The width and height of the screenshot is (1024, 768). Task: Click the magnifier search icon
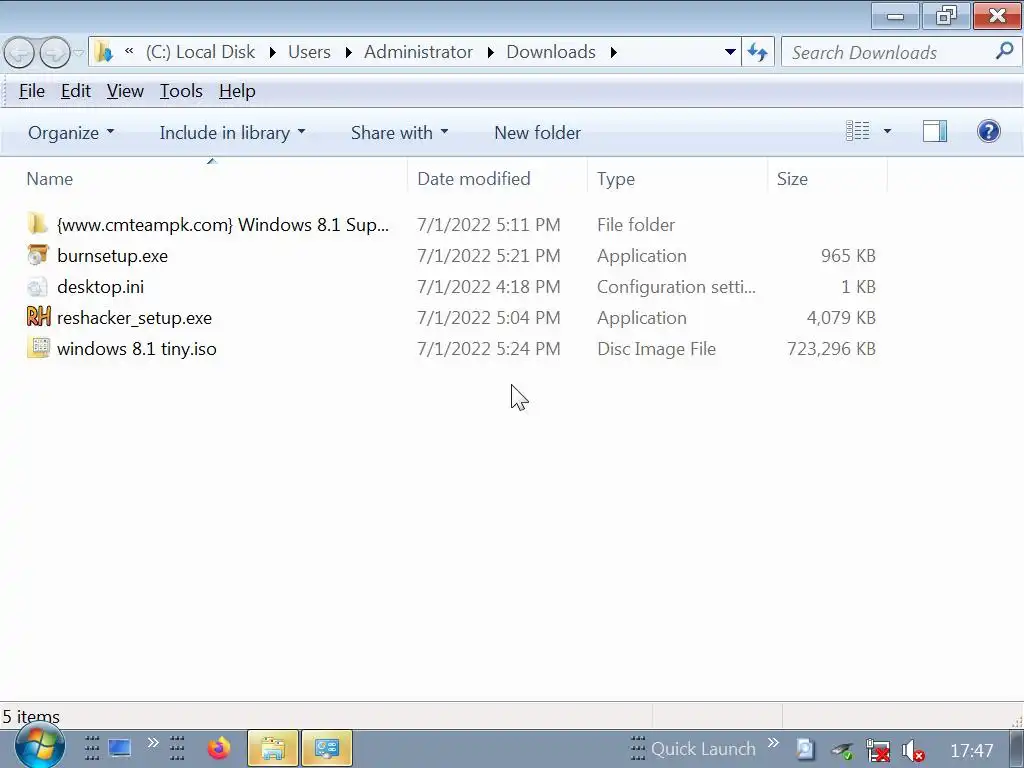[1004, 51]
